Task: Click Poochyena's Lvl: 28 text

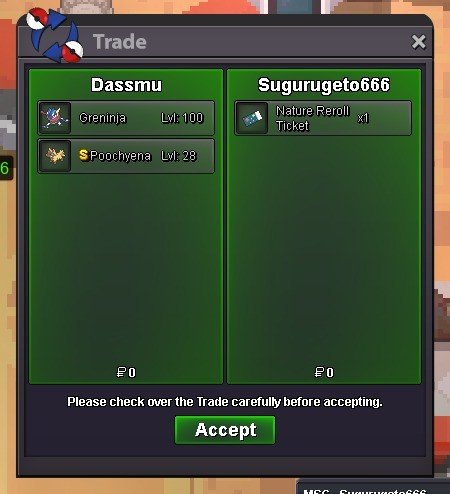Action: click(179, 156)
